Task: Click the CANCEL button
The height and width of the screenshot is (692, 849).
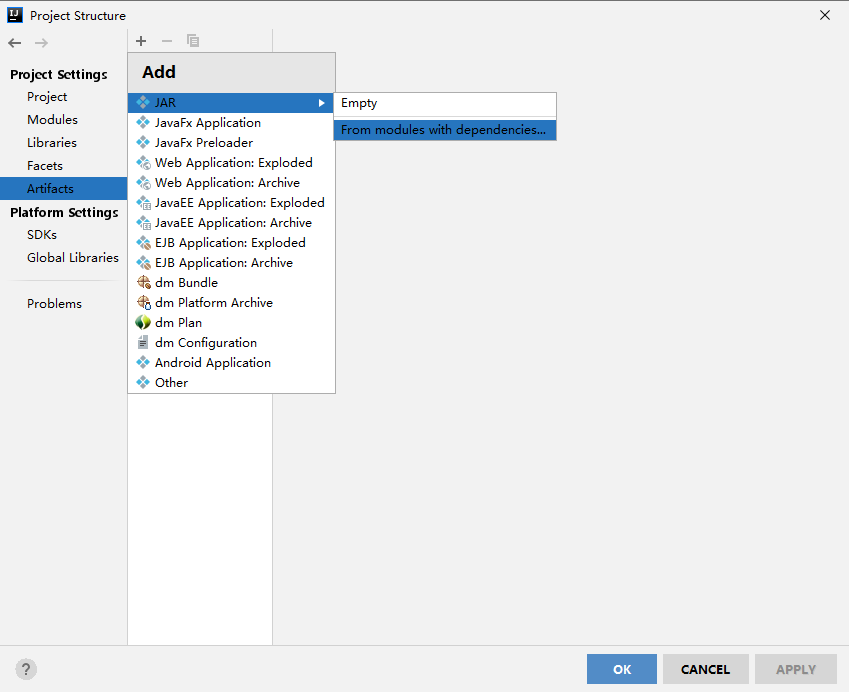Action: (x=706, y=669)
